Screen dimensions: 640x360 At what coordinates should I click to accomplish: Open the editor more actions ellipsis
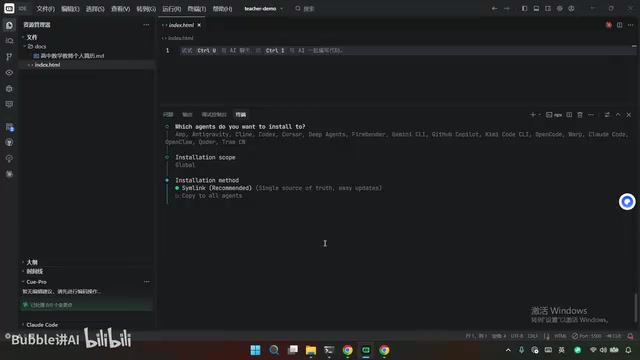click(631, 25)
